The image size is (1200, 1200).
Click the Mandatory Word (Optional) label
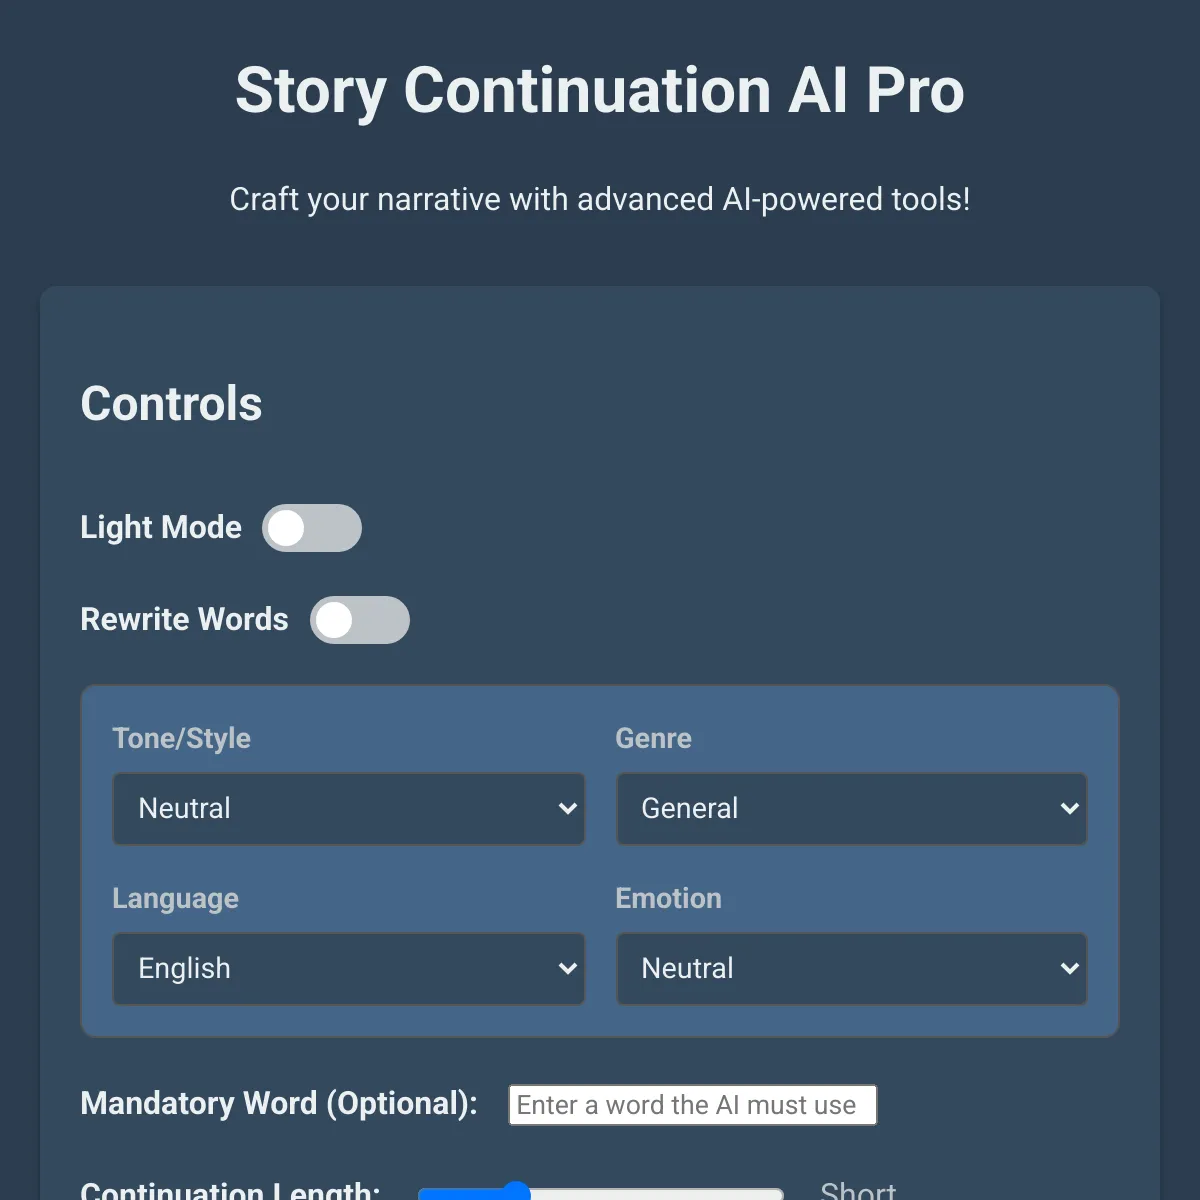(x=279, y=1103)
